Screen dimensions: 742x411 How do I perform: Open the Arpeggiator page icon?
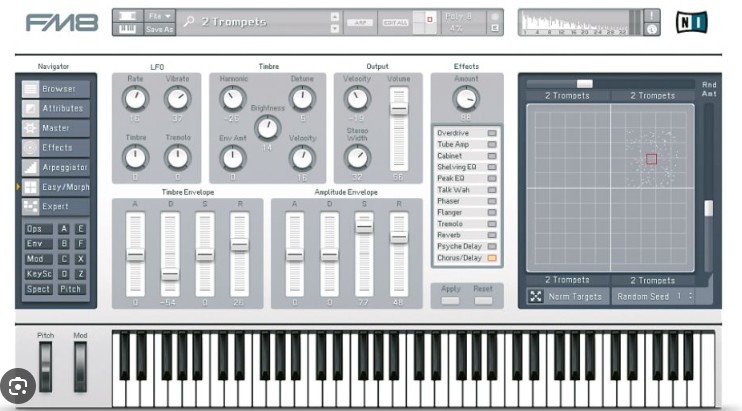(30, 167)
